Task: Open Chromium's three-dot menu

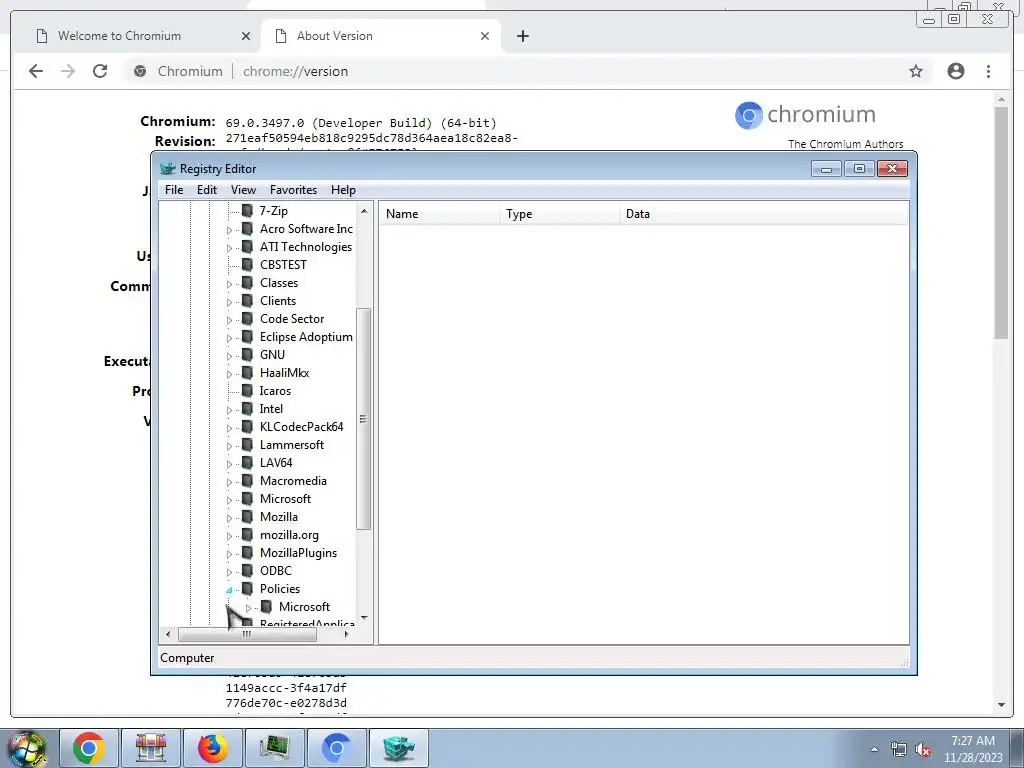Action: [x=988, y=71]
